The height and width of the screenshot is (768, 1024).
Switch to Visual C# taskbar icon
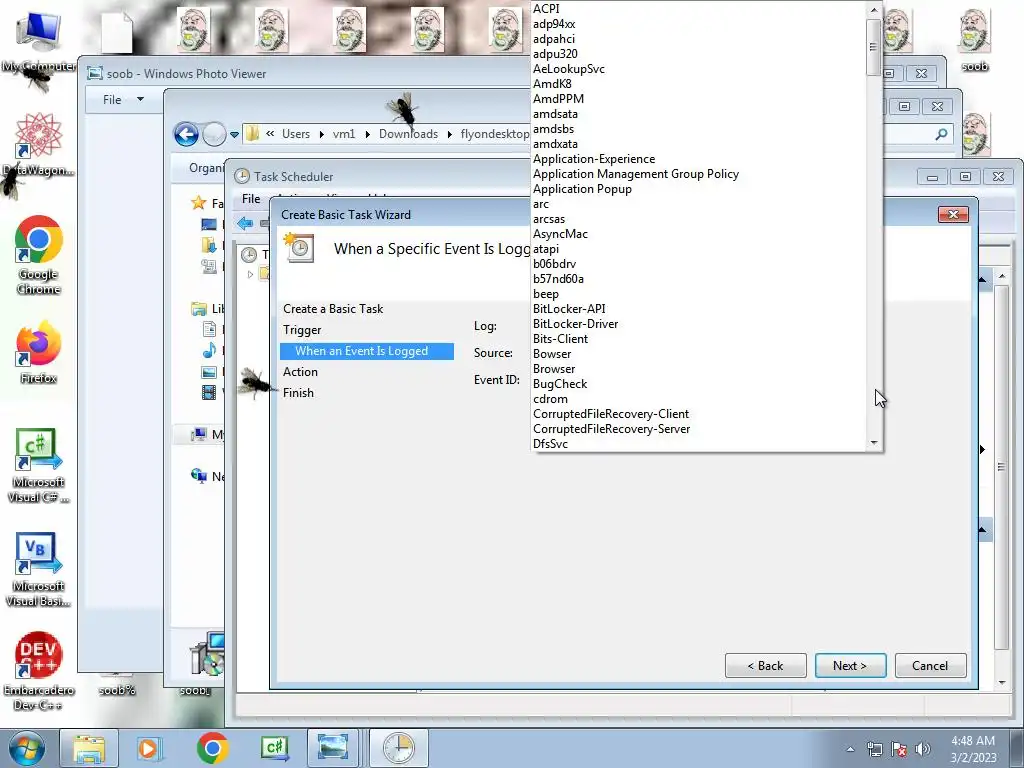tap(275, 748)
